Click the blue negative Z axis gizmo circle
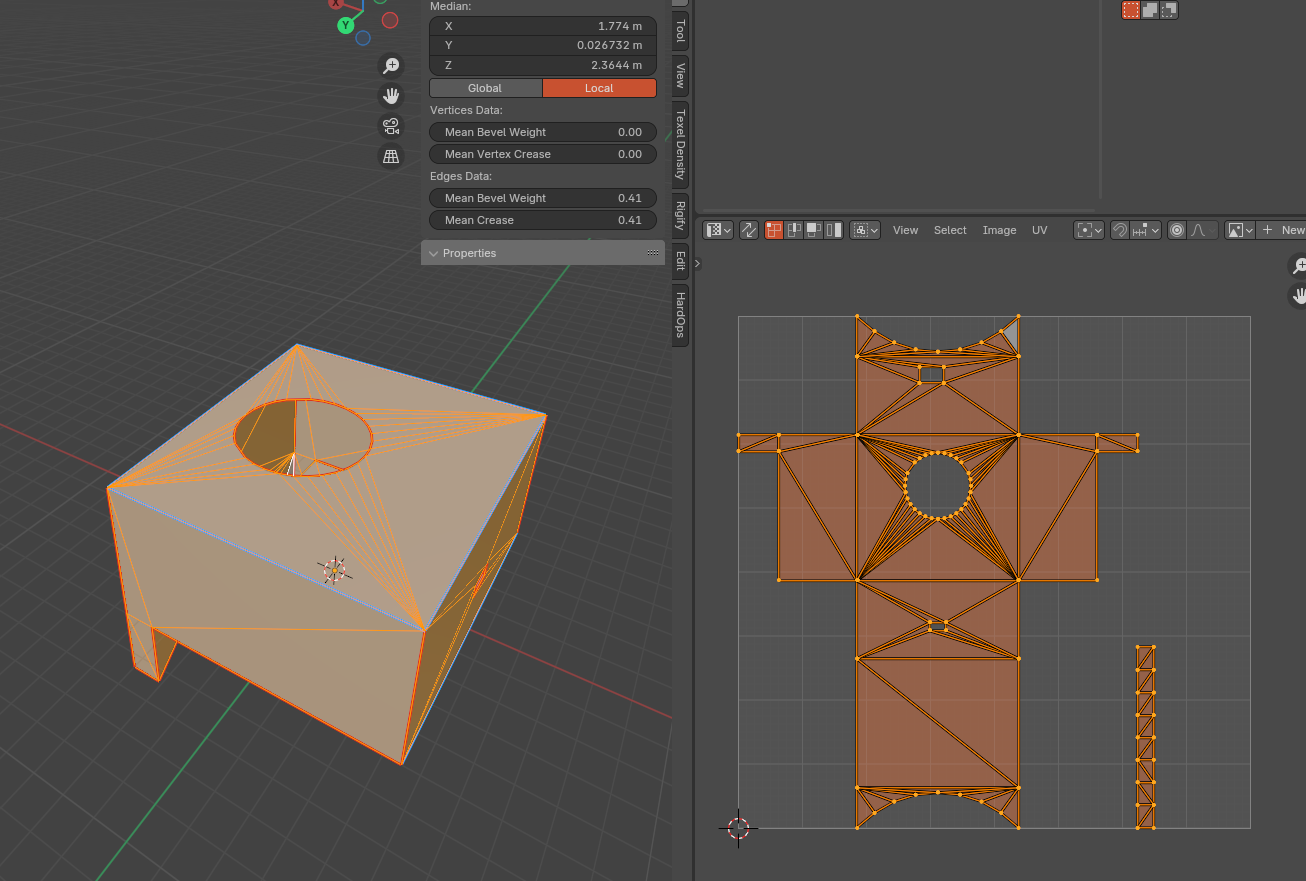Screen dimensions: 1306x881 (363, 38)
